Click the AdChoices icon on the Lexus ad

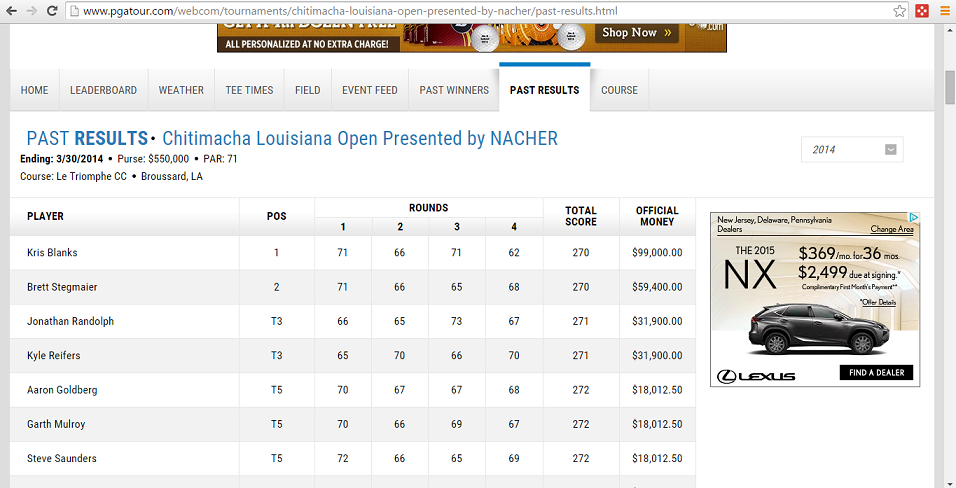913,218
